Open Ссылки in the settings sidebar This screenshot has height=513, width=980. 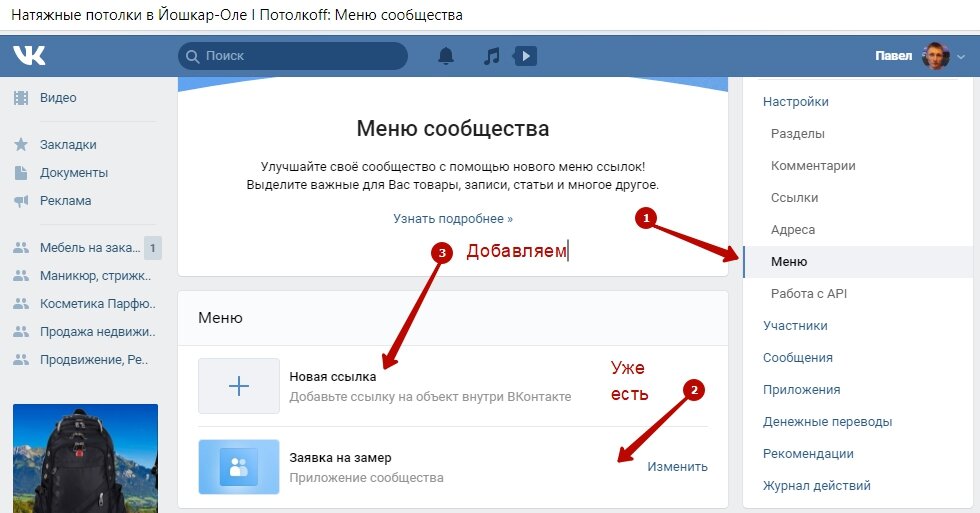pos(794,197)
